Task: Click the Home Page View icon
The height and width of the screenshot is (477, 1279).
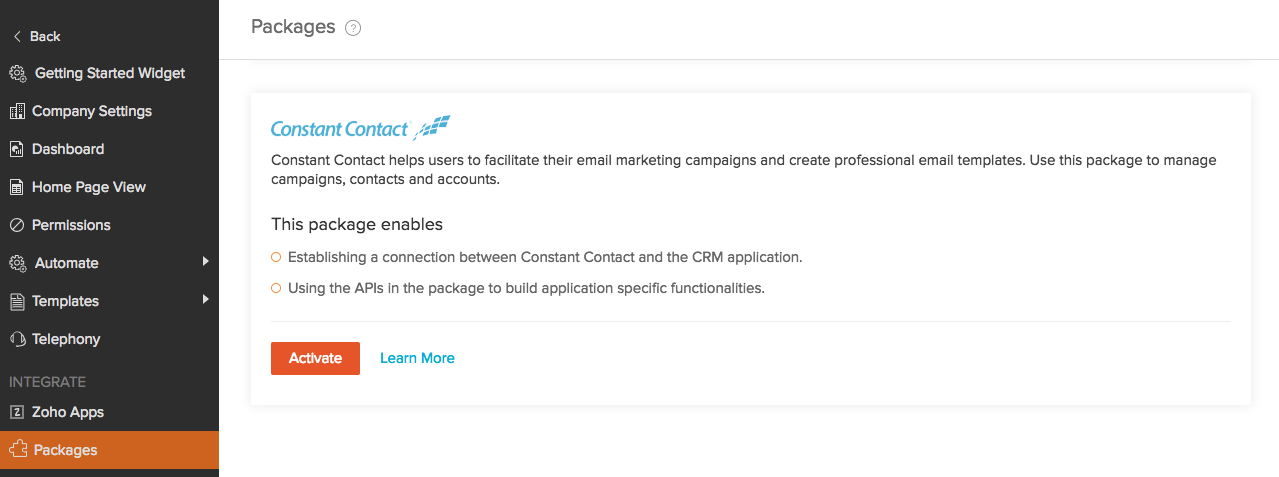Action: [x=17, y=187]
